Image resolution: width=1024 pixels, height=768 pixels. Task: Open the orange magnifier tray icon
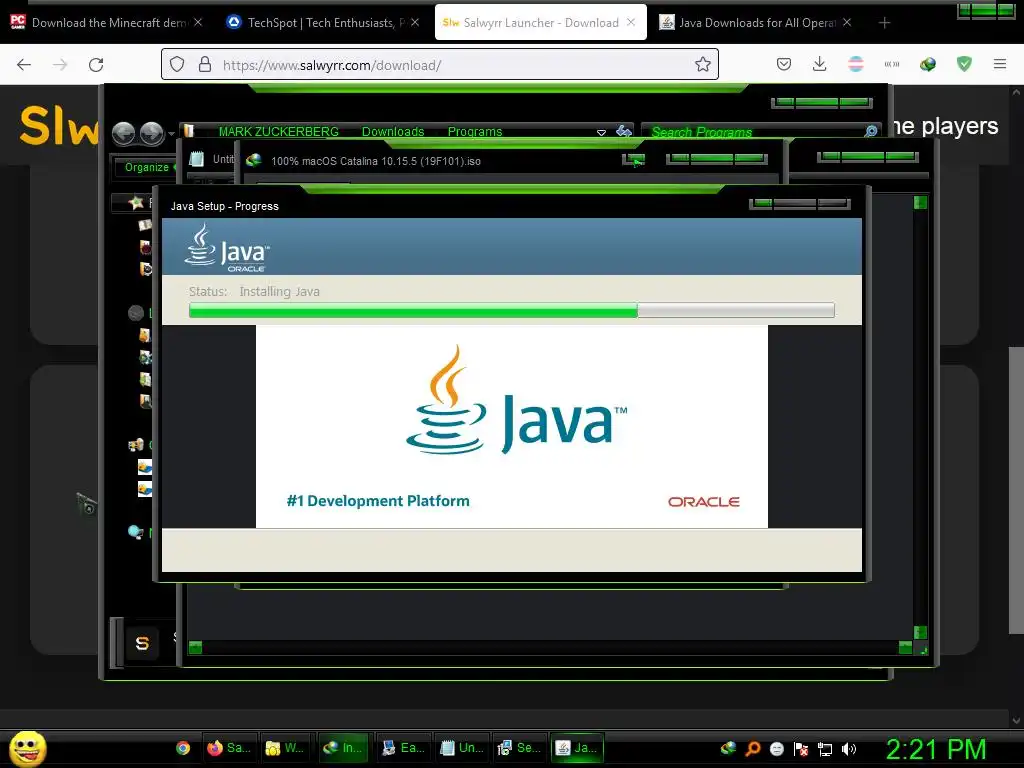752,749
